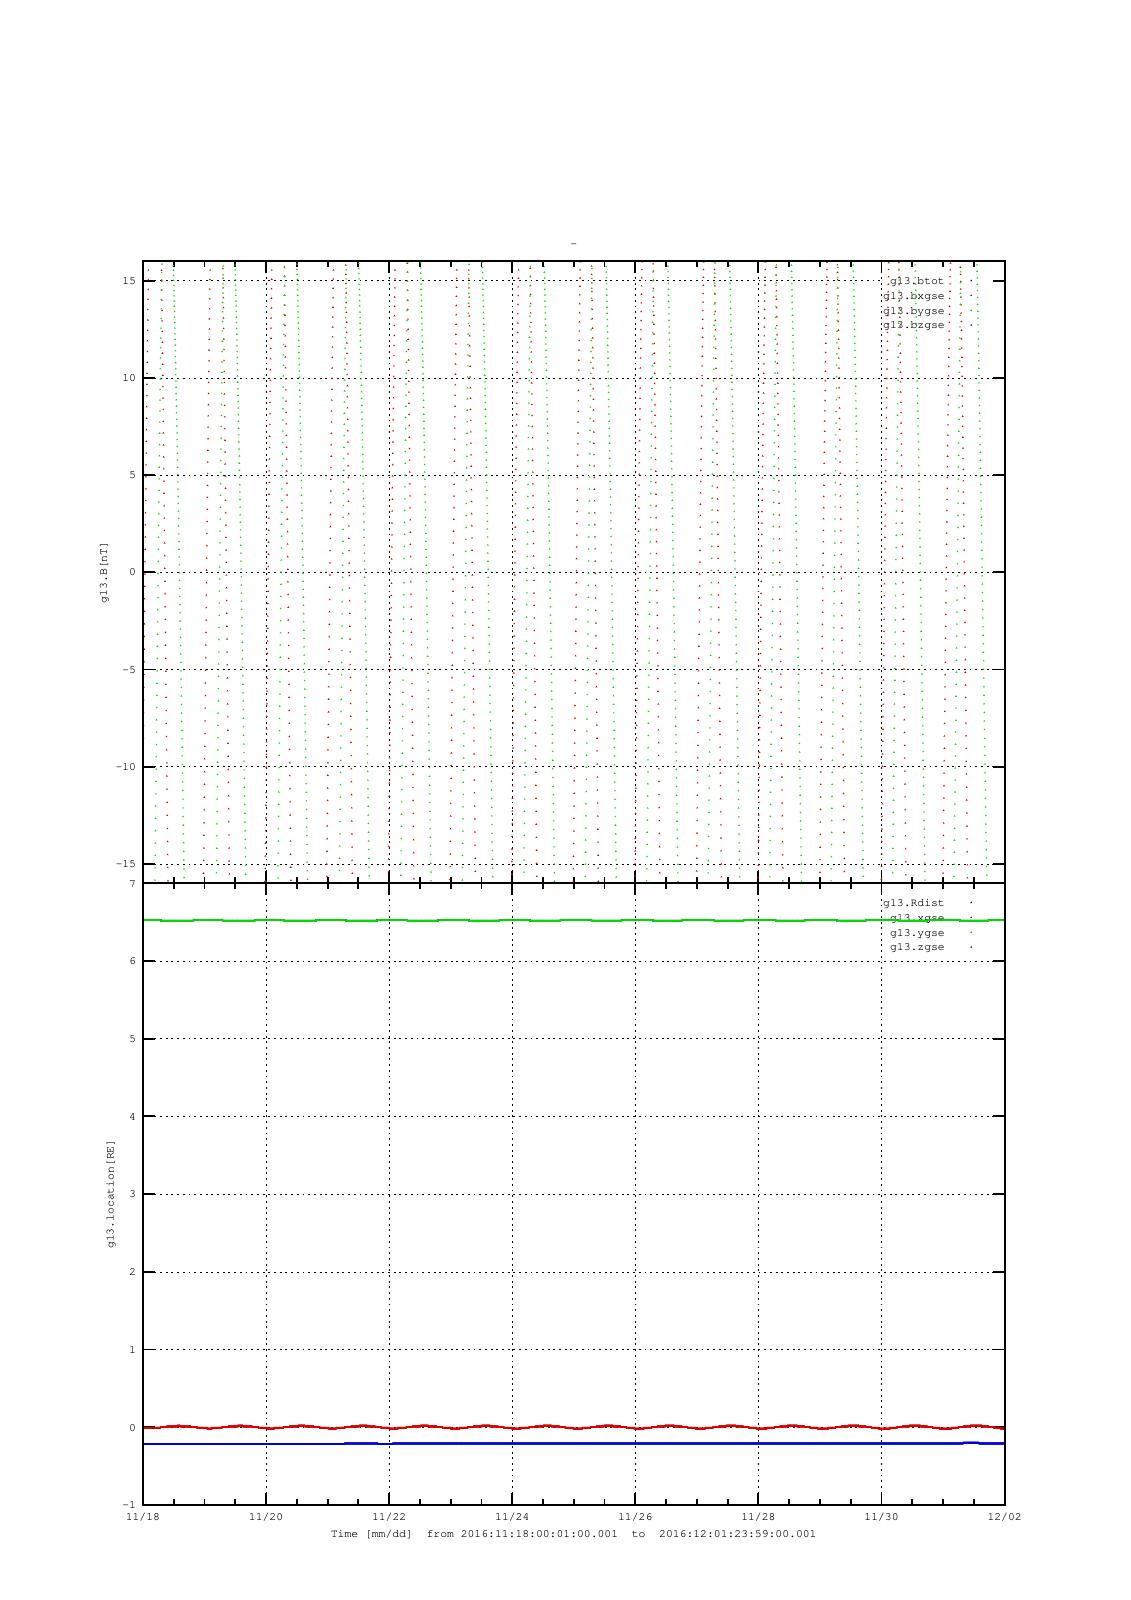Click the 6 tick on location axis

[x=132, y=961]
